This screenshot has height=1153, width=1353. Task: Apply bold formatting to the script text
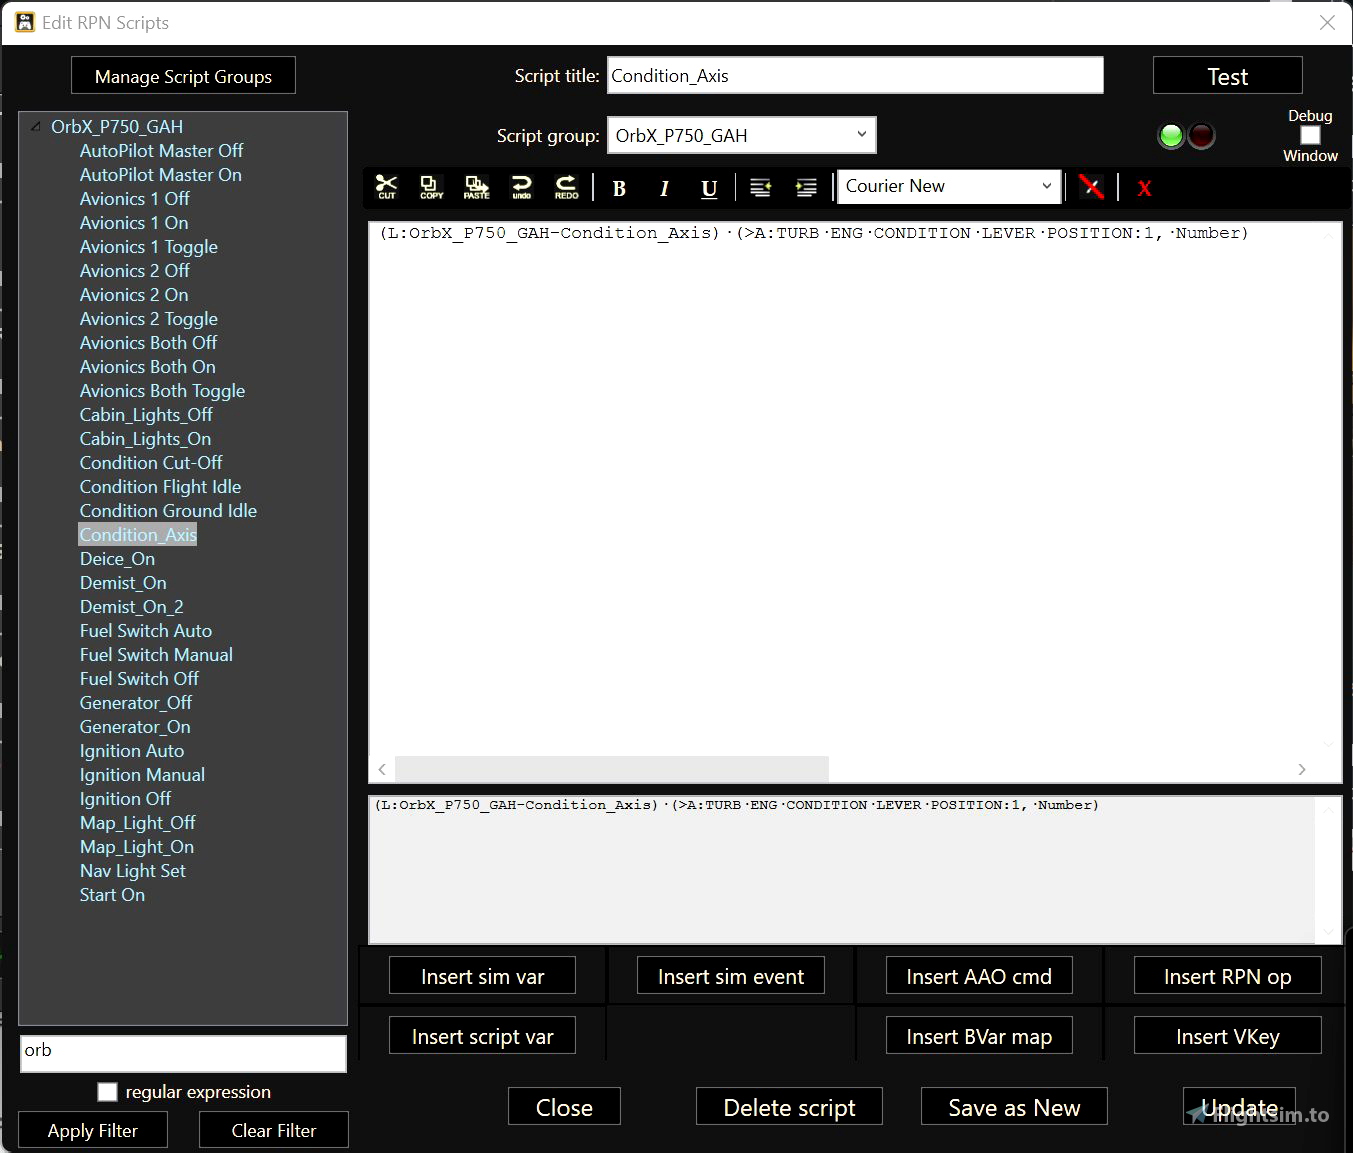click(x=619, y=188)
